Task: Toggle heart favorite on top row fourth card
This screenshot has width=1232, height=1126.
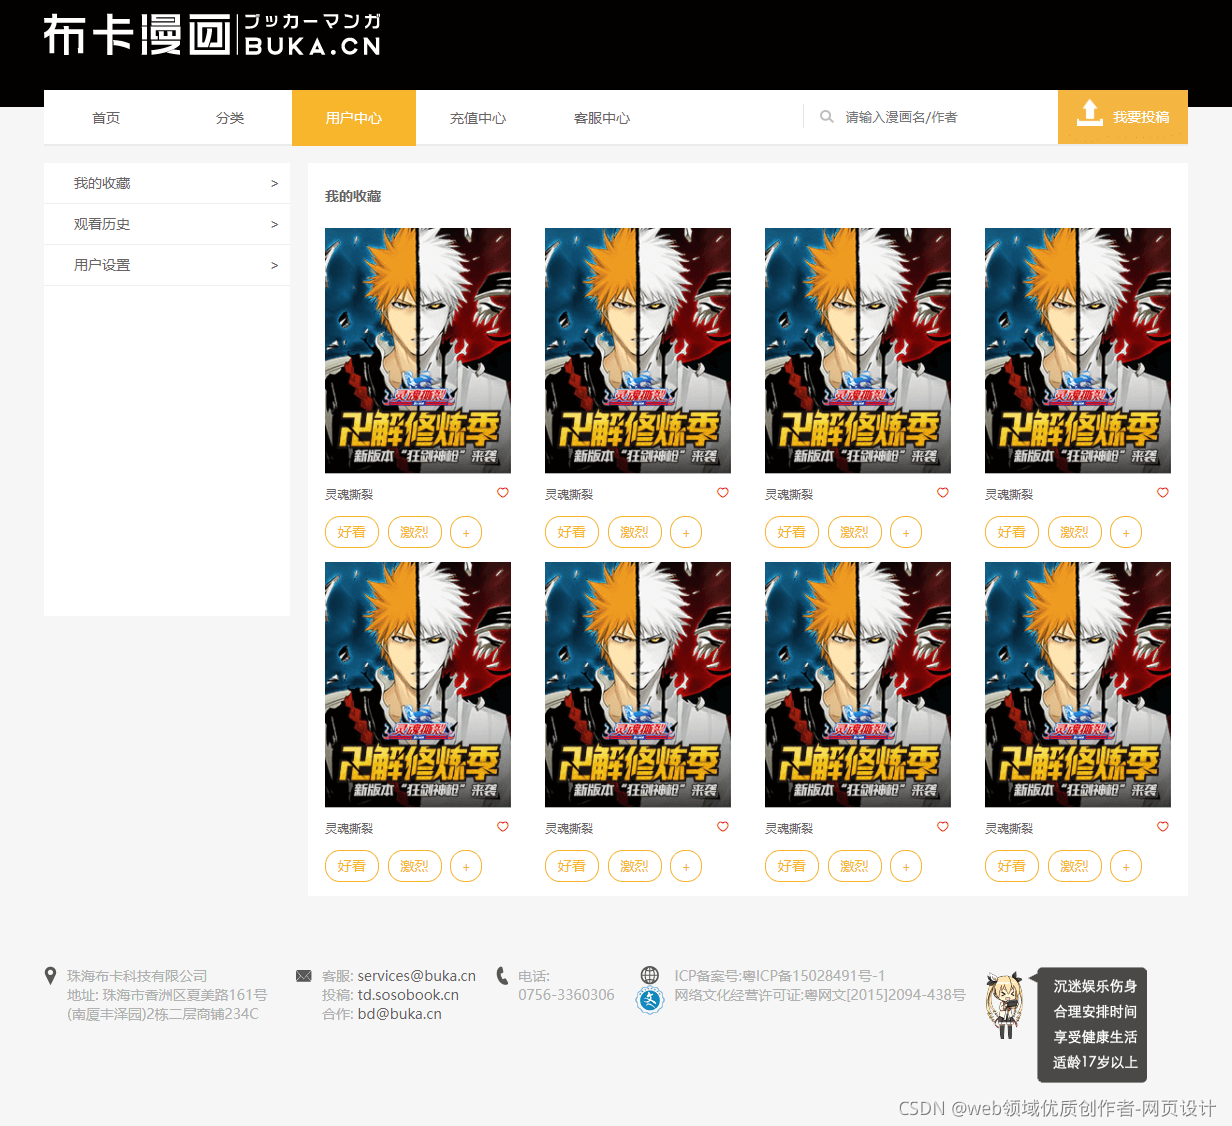Action: 1163,493
